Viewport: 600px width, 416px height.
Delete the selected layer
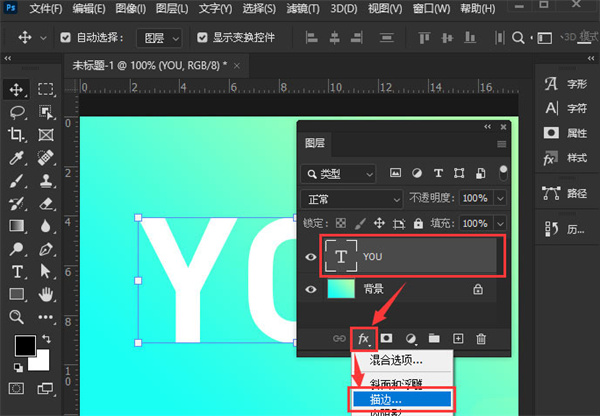[481, 339]
